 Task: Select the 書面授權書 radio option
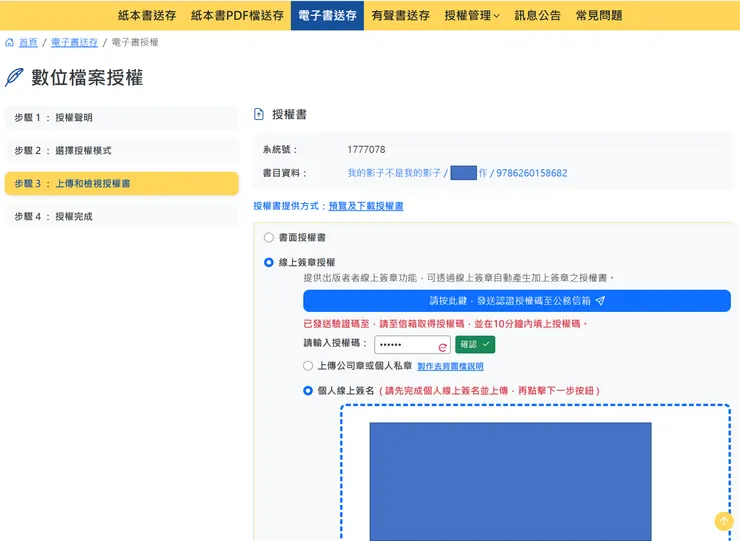pyautogui.click(x=269, y=237)
